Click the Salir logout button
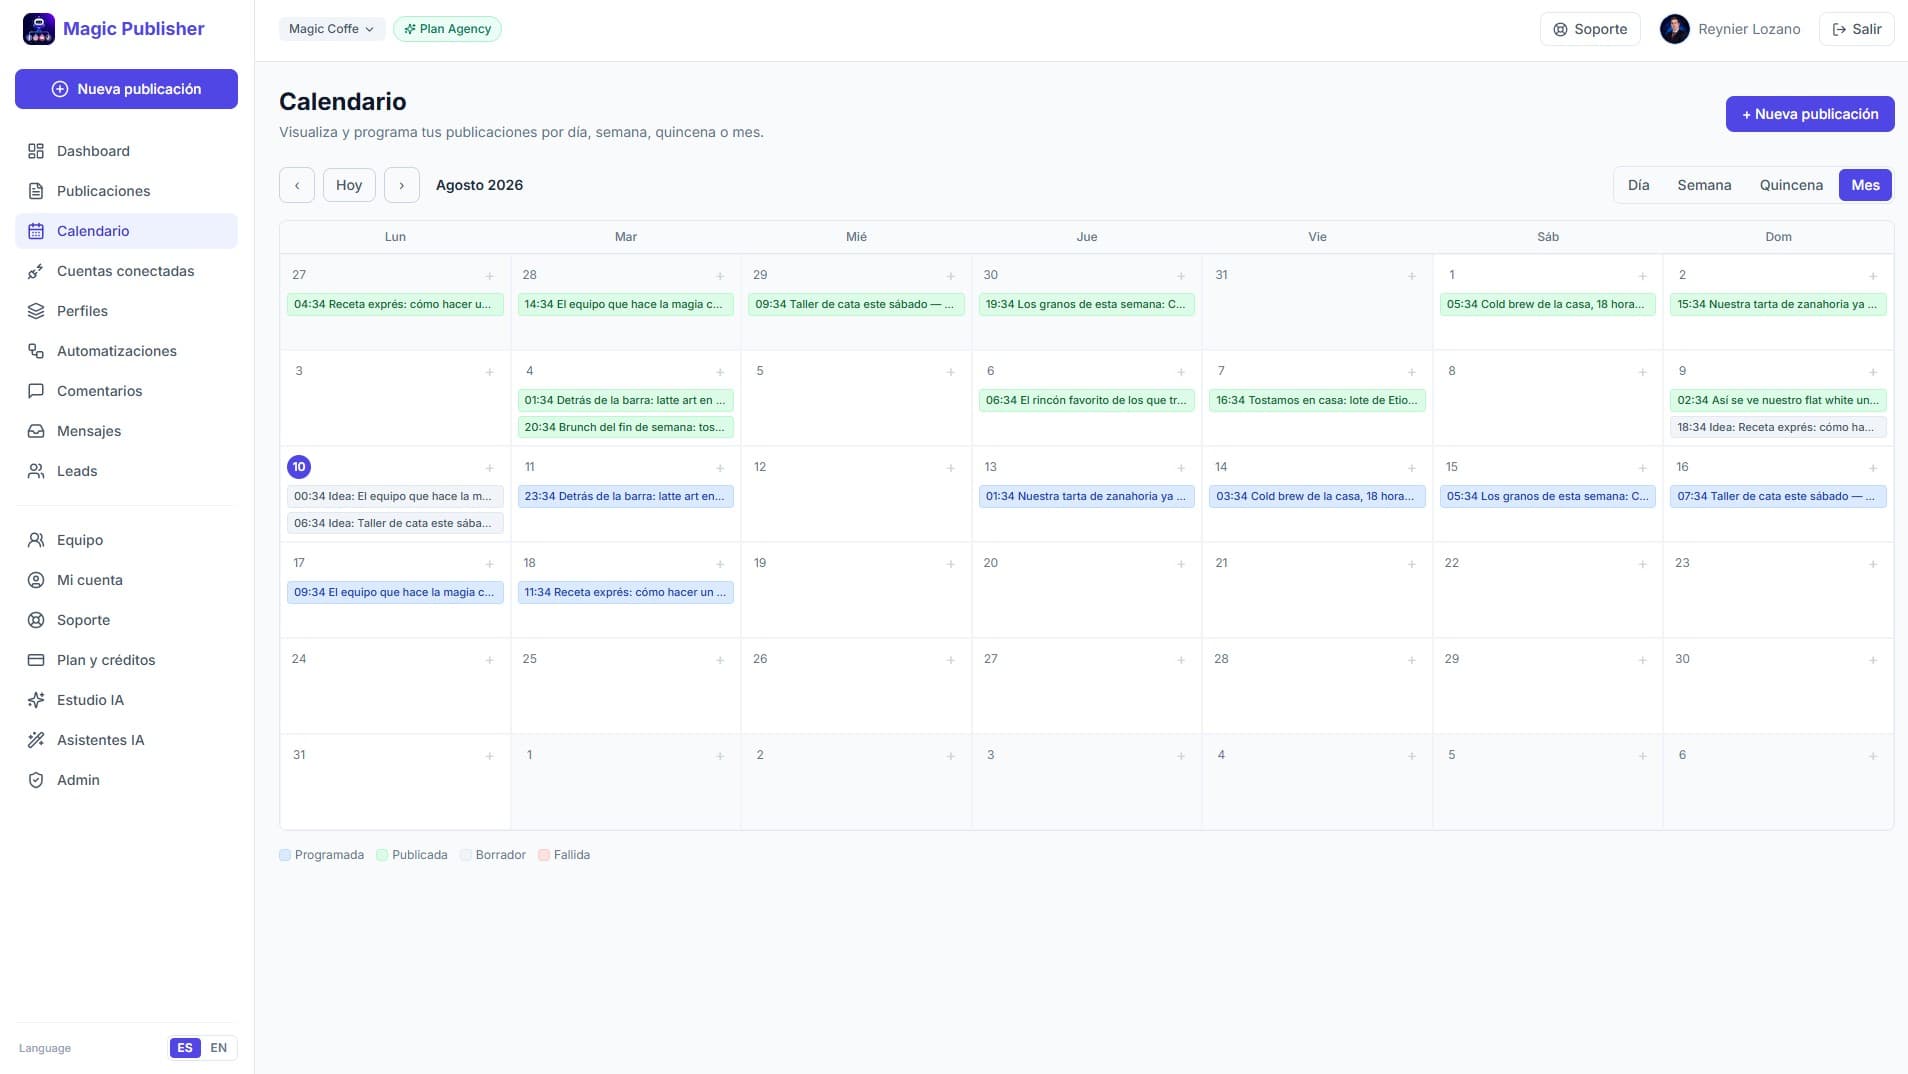The image size is (1908, 1074). (1856, 29)
